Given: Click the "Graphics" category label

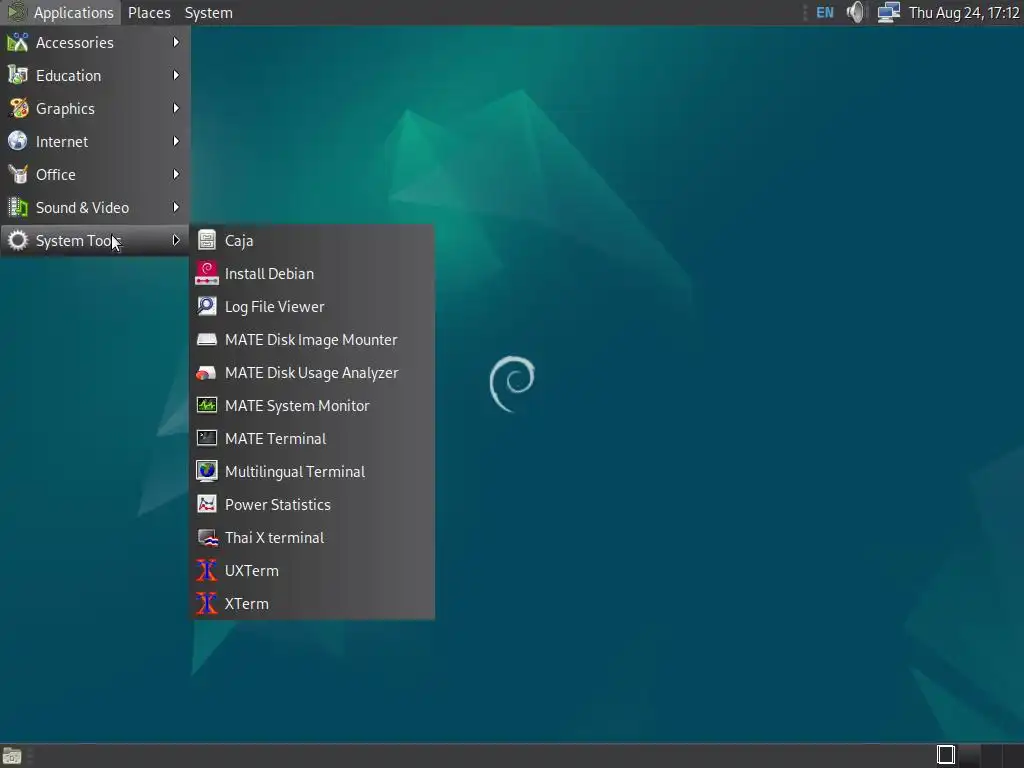Looking at the screenshot, I should pyautogui.click(x=65, y=108).
